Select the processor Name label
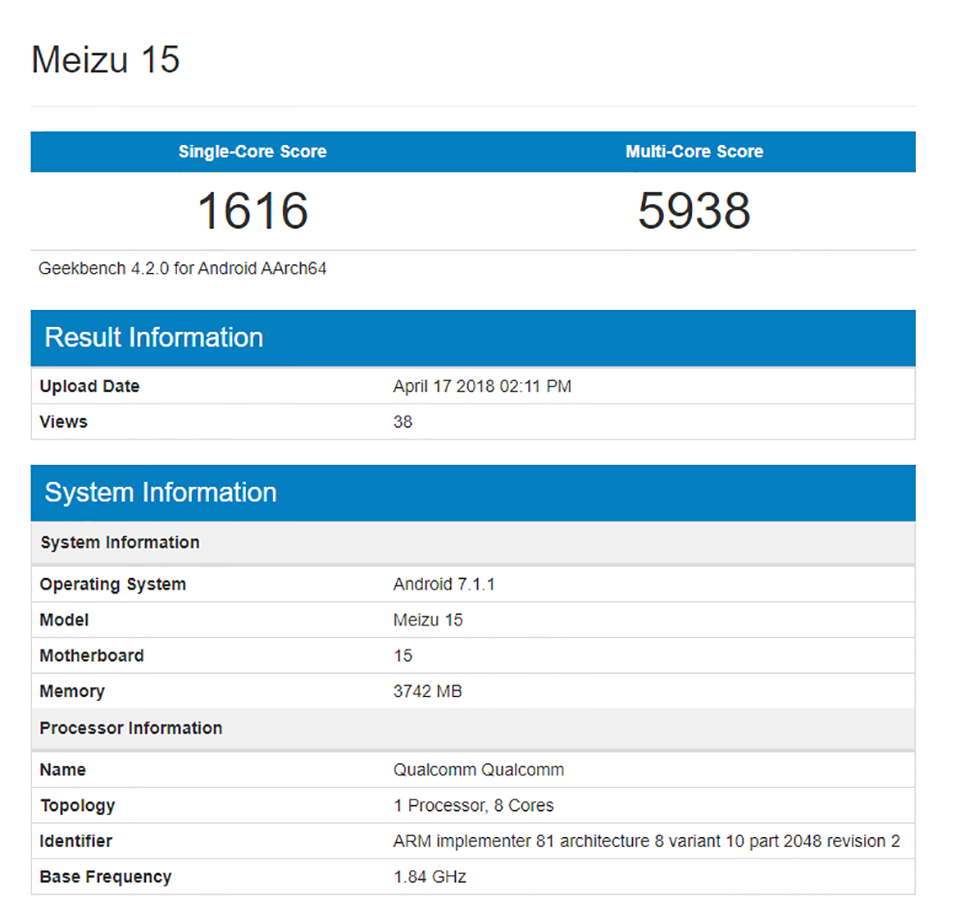Screen dimensions: 960x906 click(63, 769)
